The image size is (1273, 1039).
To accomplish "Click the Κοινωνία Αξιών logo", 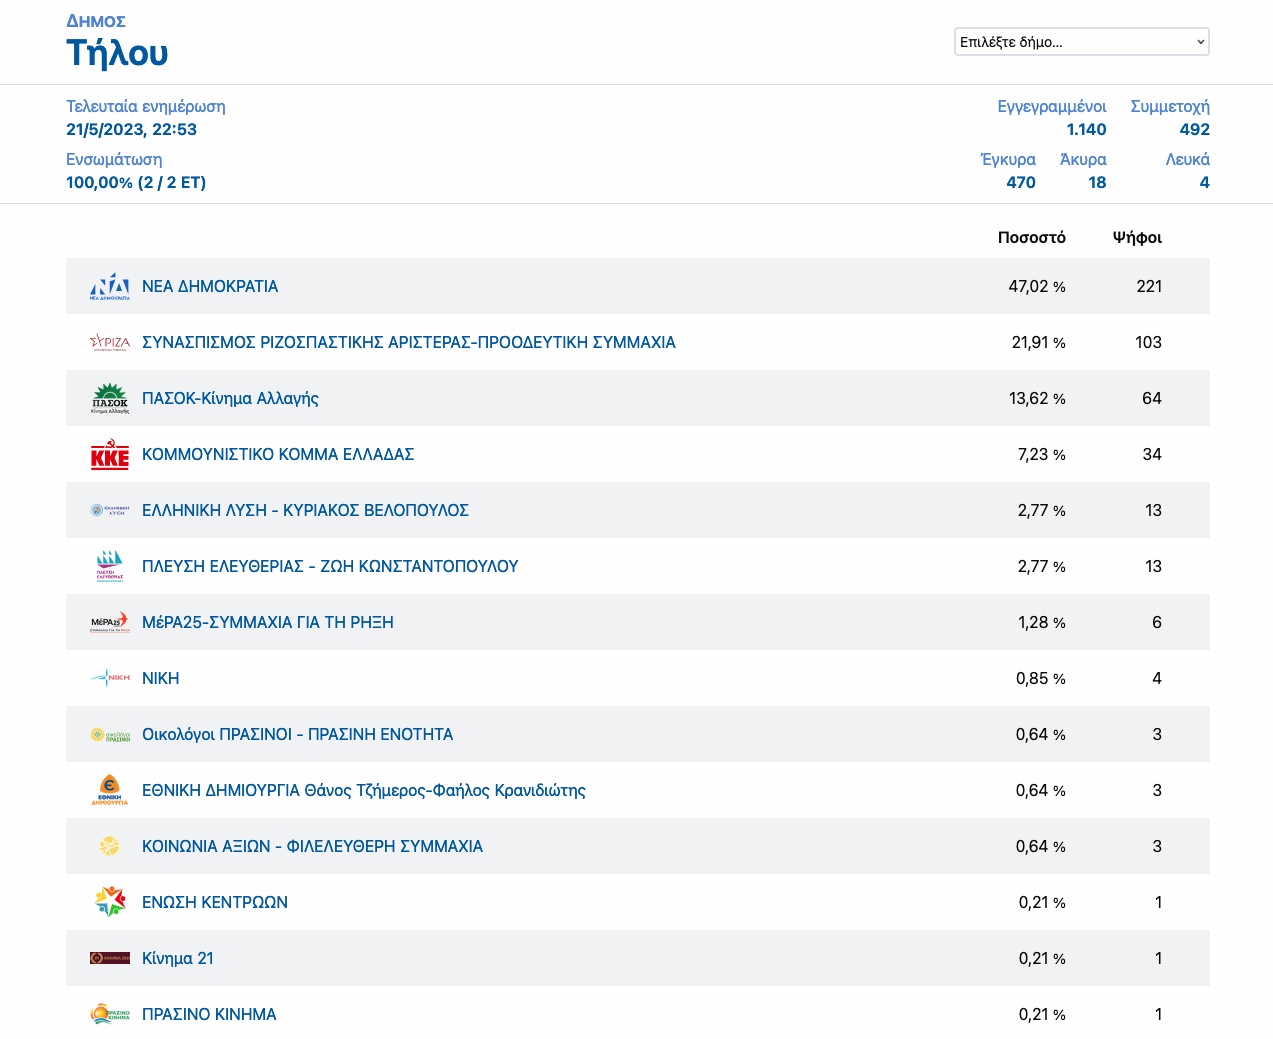I will [110, 846].
